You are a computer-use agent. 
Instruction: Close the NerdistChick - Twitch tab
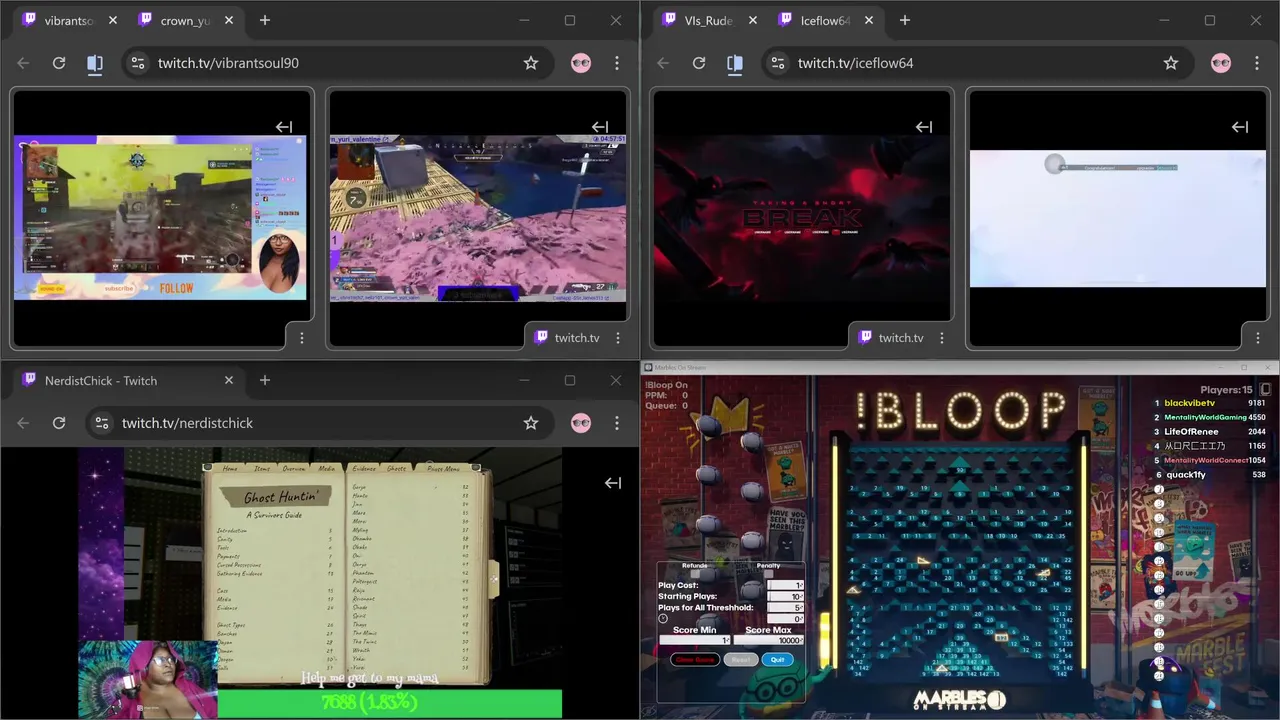point(229,380)
